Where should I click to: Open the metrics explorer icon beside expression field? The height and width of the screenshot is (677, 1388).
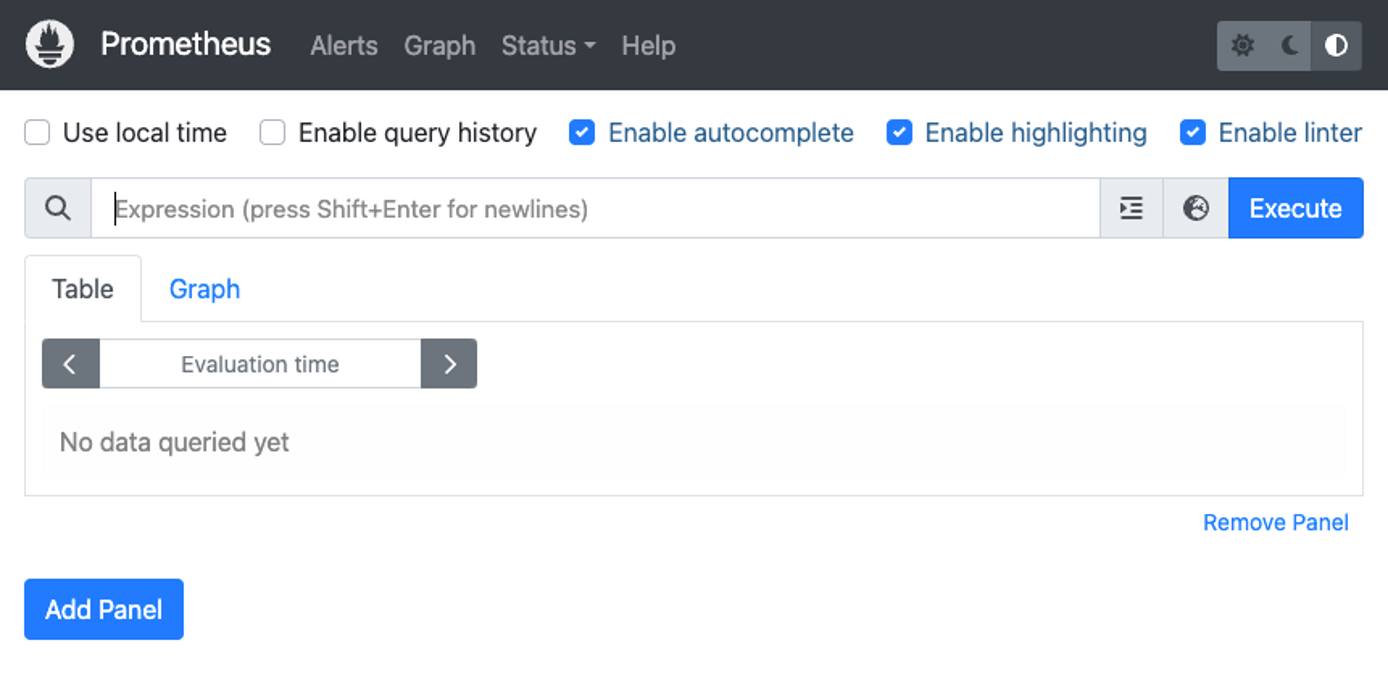coord(1130,208)
